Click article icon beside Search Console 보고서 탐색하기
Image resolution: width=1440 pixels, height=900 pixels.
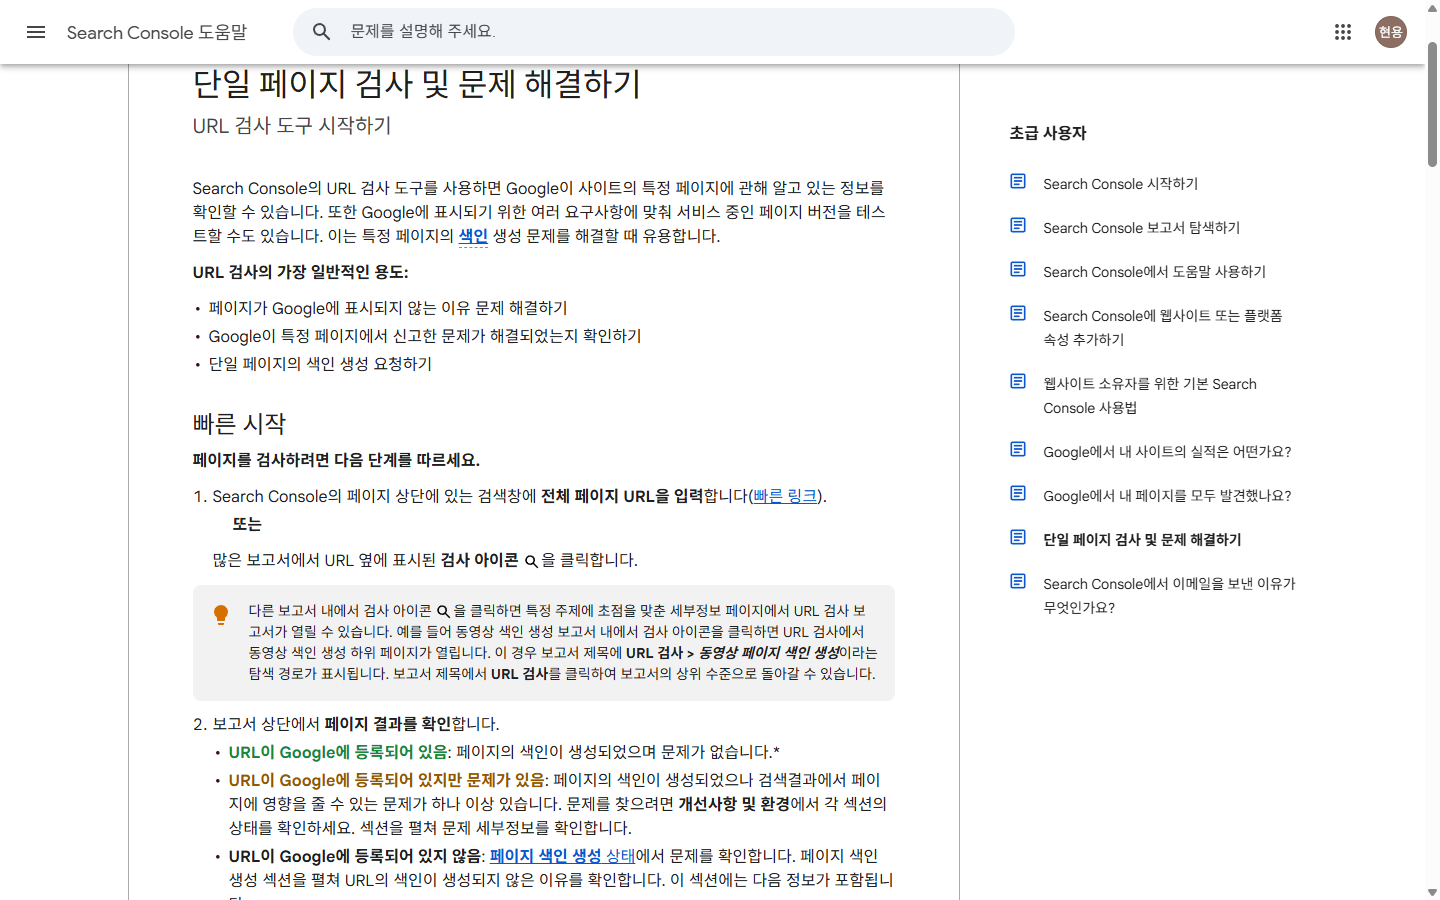1018,225
